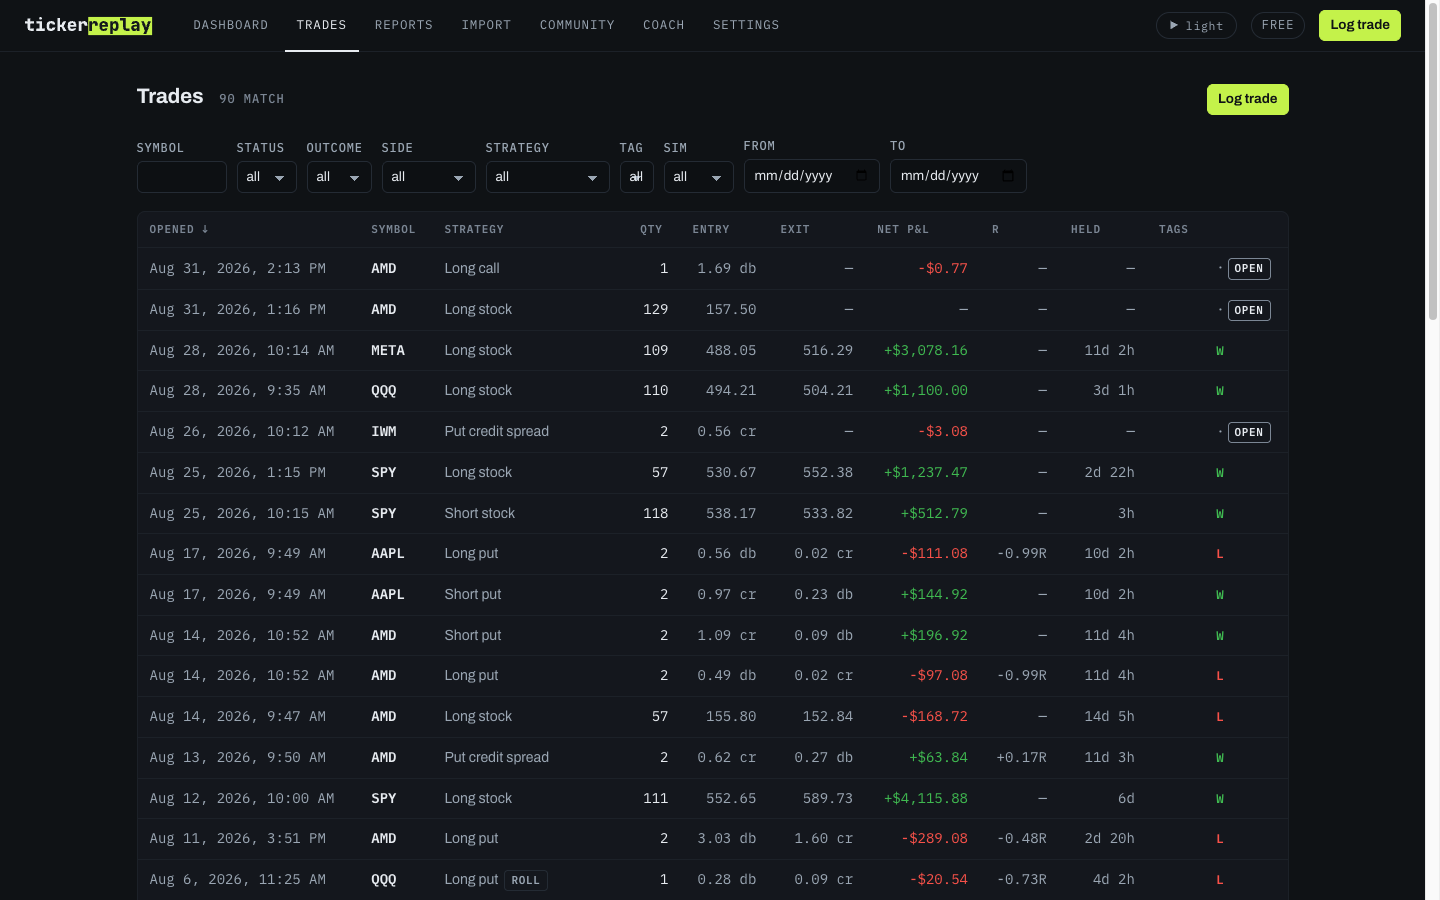This screenshot has width=1440, height=900.
Task: Open SPY Short stock trade
Action: tap(712, 513)
